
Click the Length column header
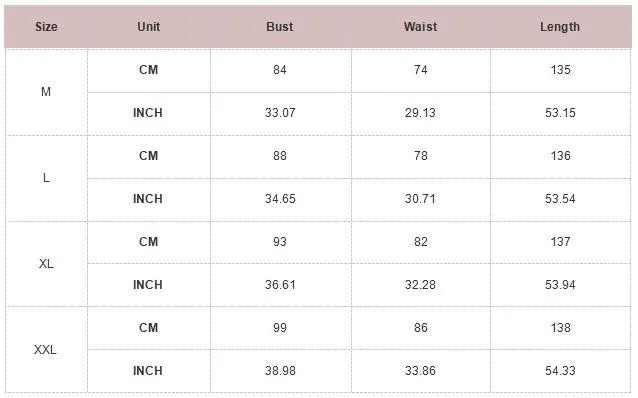(x=560, y=27)
